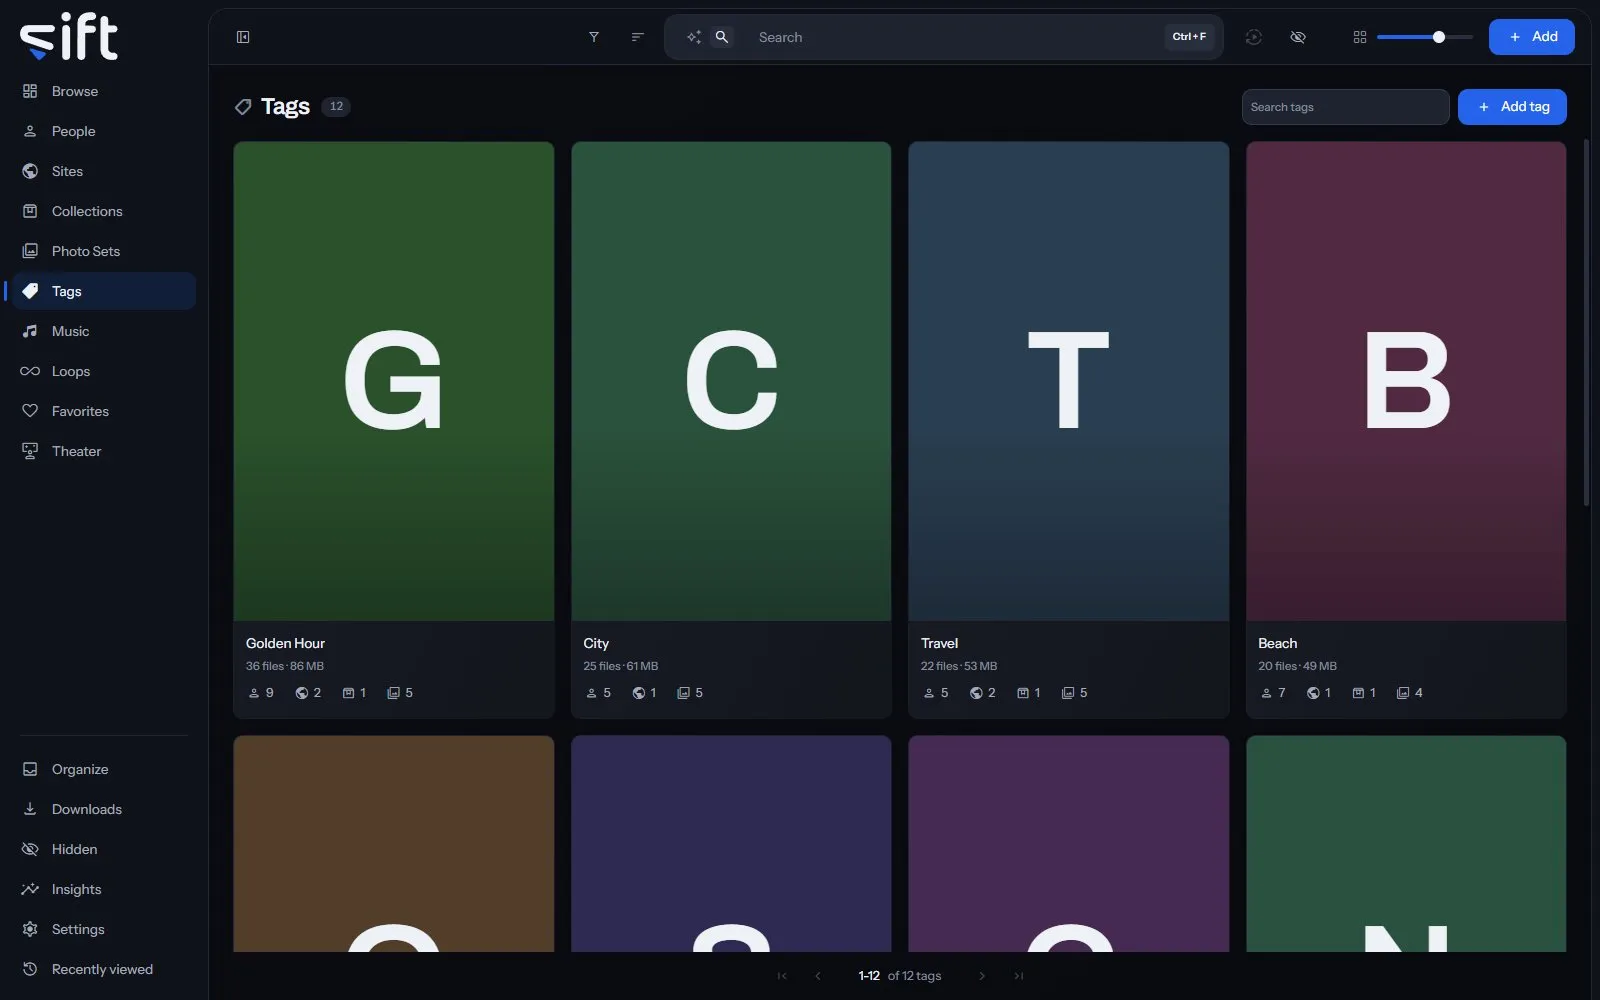Click the Sift logo
Viewport: 1600px width, 1000px height.
coord(69,37)
